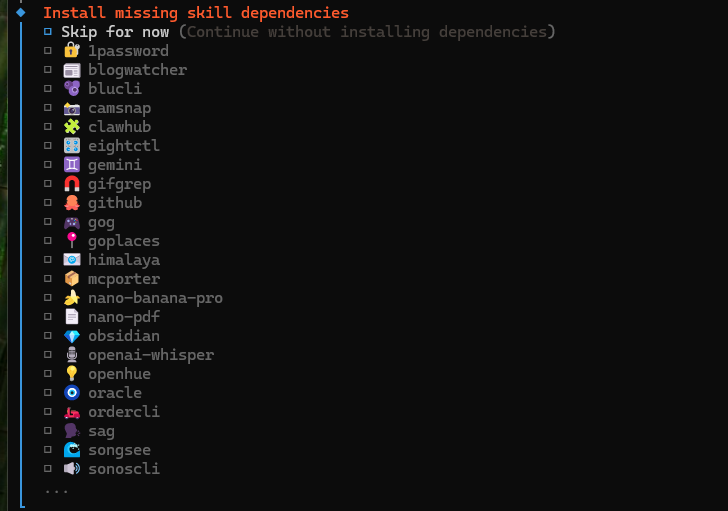Click the banana icon beside nano-banana-pro
728x511 pixels.
[x=71, y=298]
